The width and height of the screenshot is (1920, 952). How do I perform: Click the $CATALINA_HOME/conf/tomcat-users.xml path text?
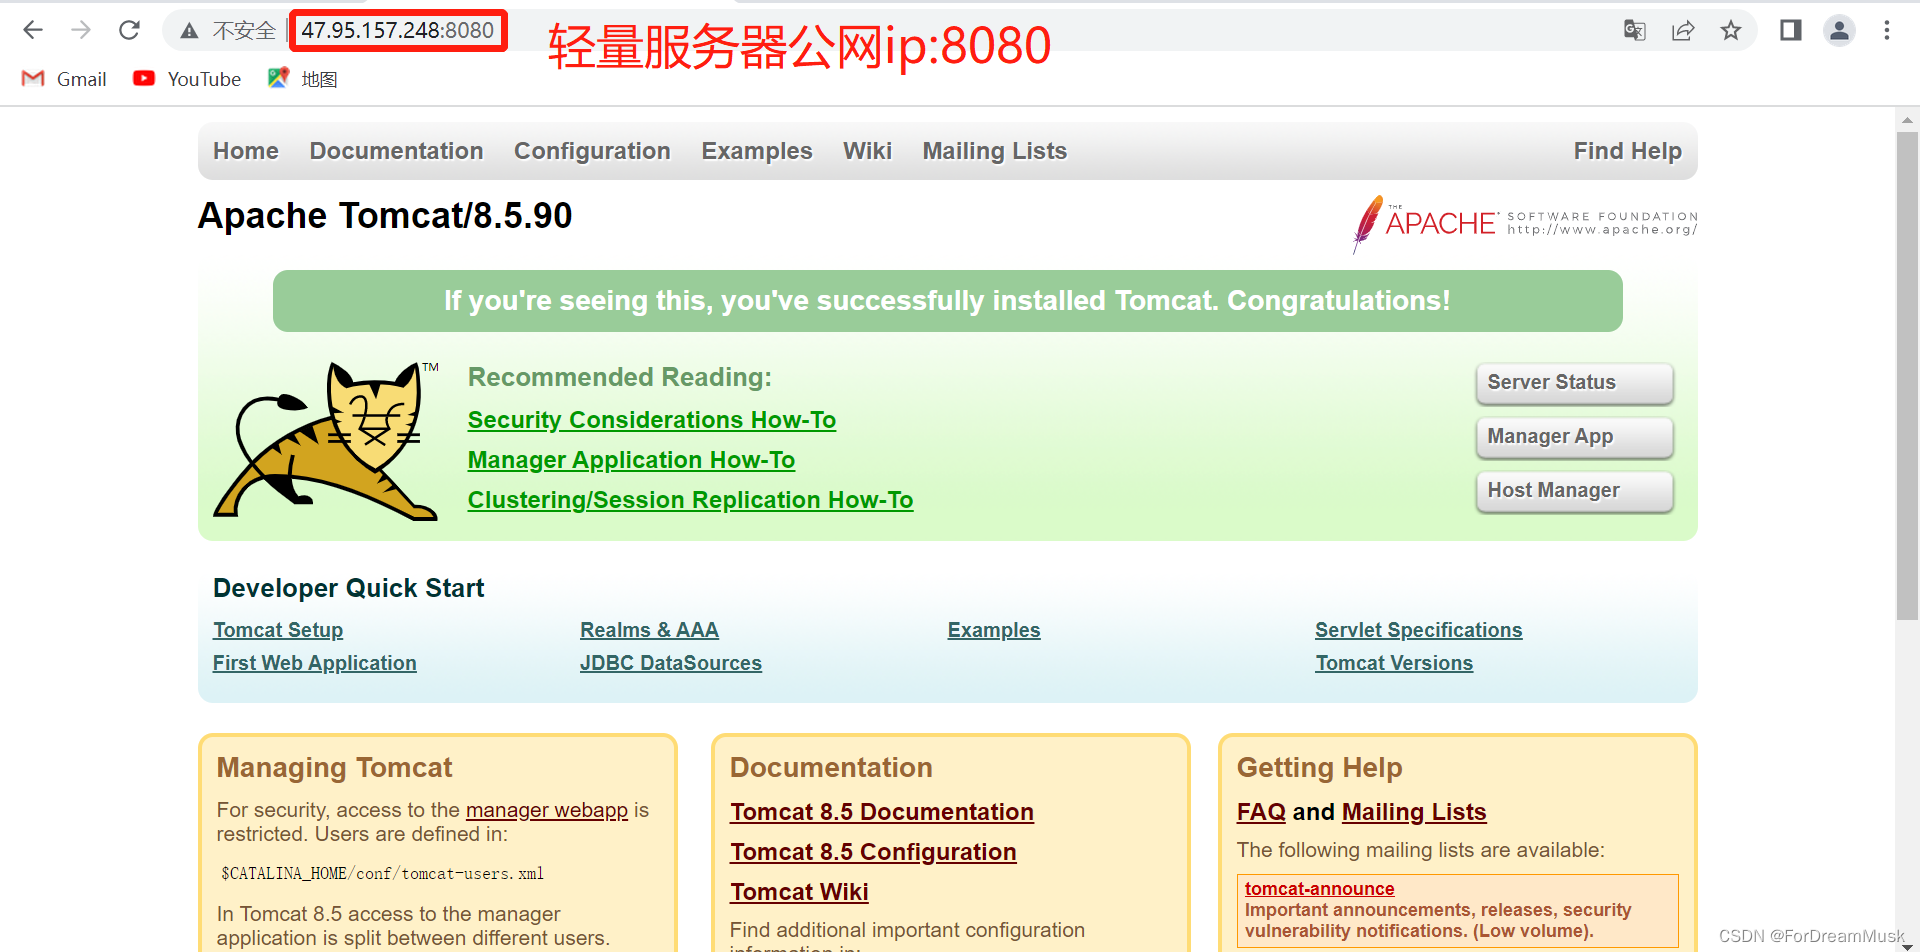382,873
